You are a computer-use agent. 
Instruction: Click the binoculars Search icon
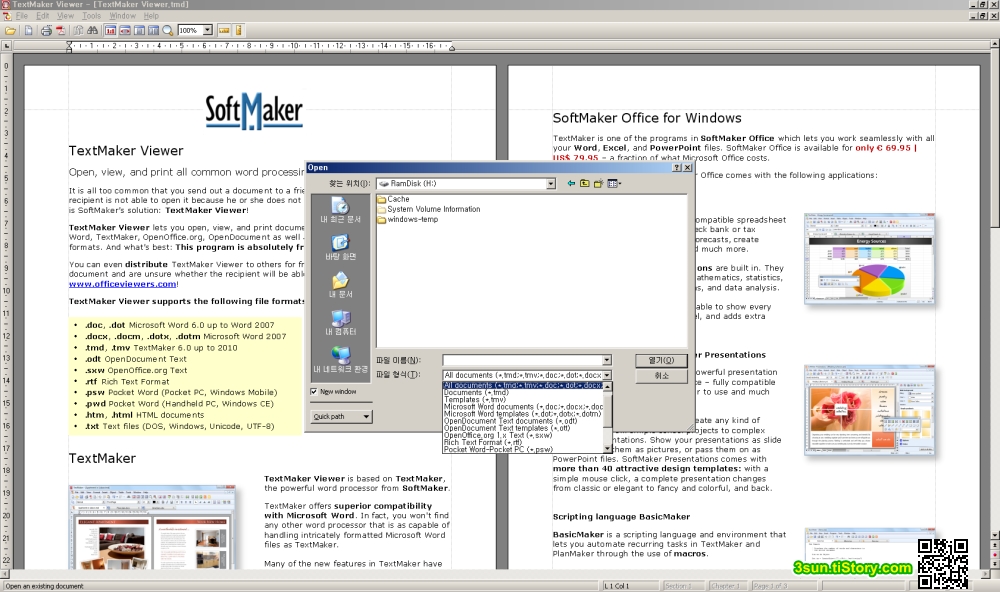pyautogui.click(x=92, y=31)
